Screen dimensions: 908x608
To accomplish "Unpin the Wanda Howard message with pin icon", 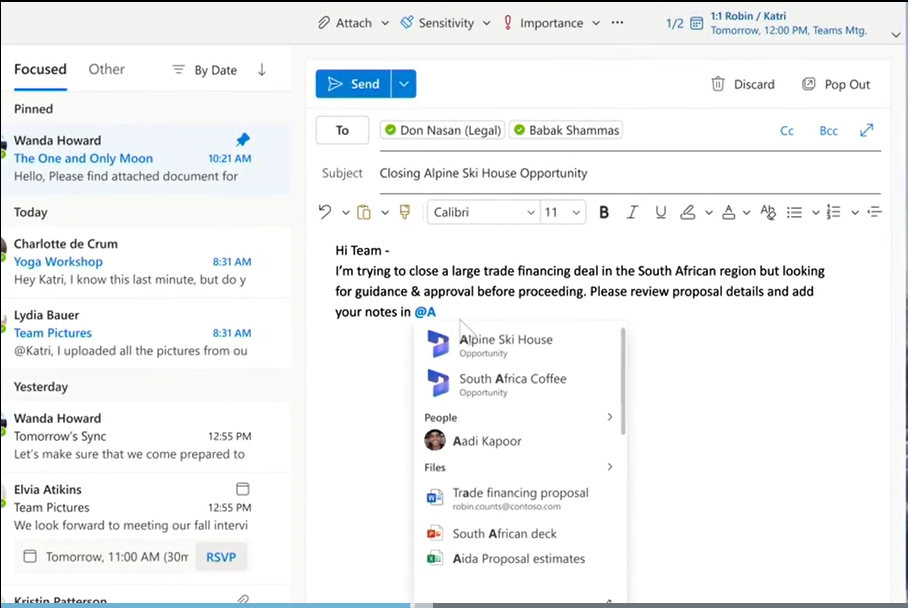I will (x=243, y=140).
